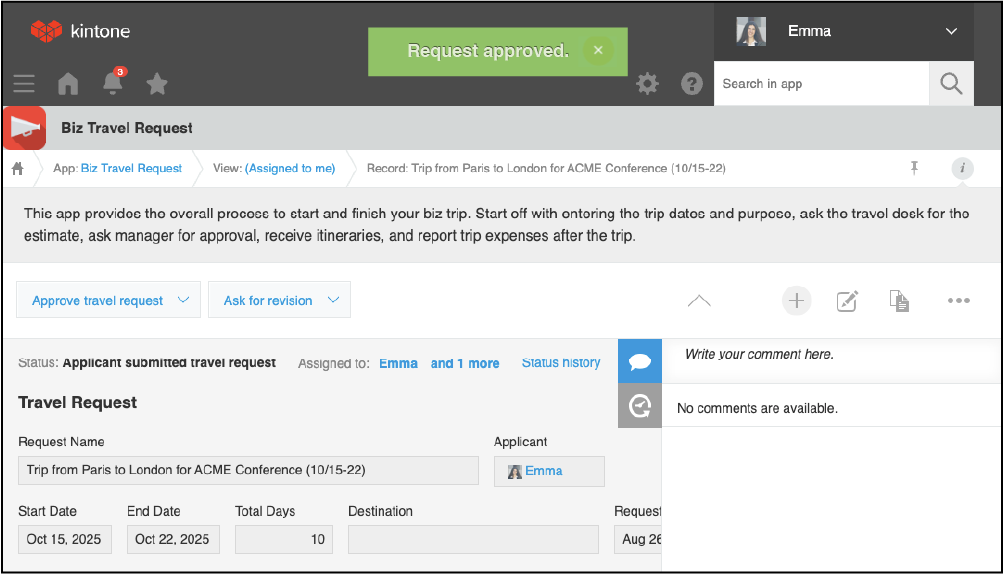1004x574 pixels.
Task: Expand the Emma user account dropdown
Action: [843, 31]
